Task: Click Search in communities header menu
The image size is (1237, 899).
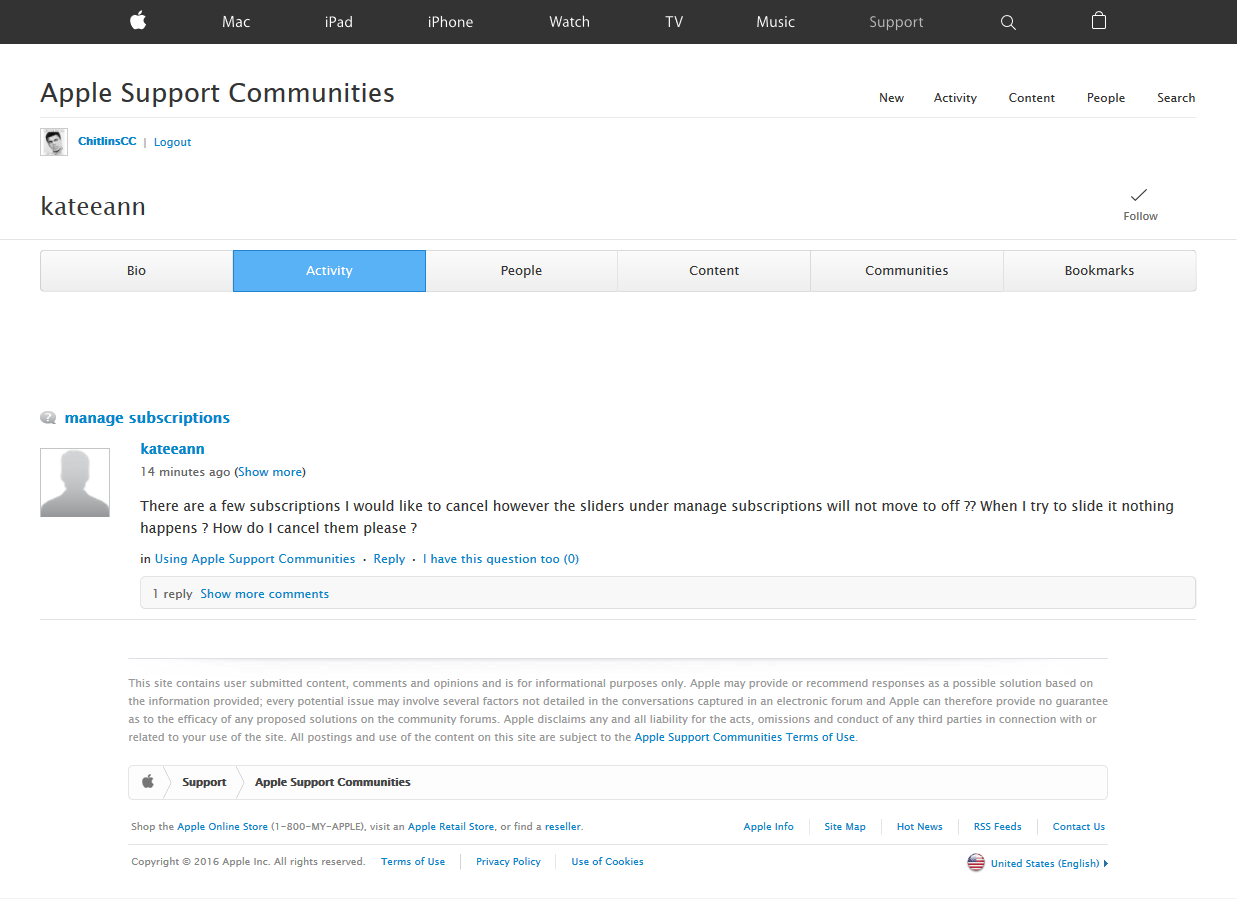Action: point(1176,98)
